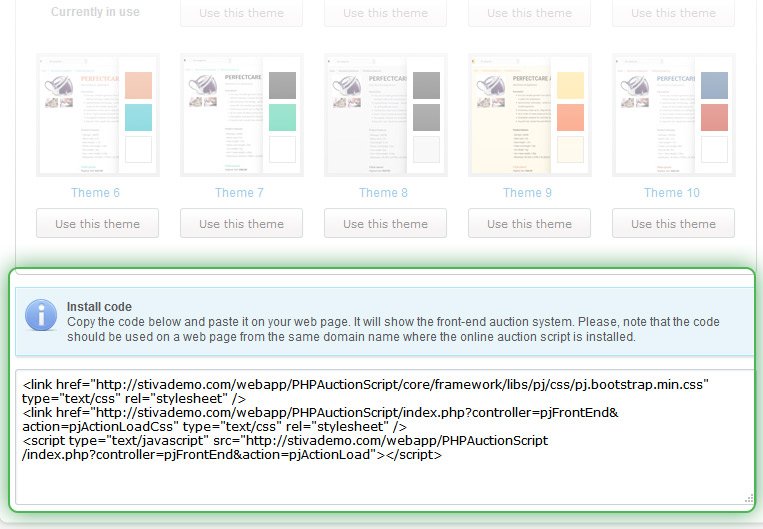The height and width of the screenshot is (529, 763).
Task: Open the Theme 7 preview thumbnail
Action: pyautogui.click(x=242, y=115)
